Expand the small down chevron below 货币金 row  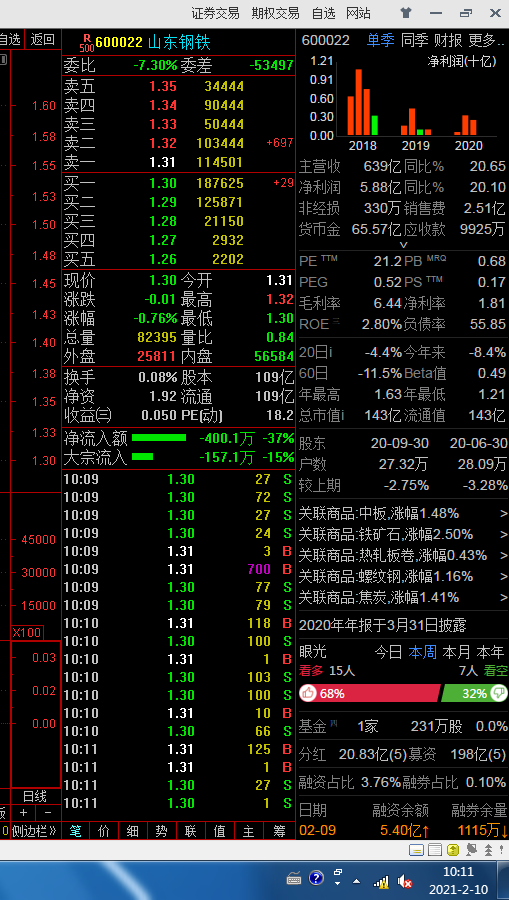click(x=403, y=245)
